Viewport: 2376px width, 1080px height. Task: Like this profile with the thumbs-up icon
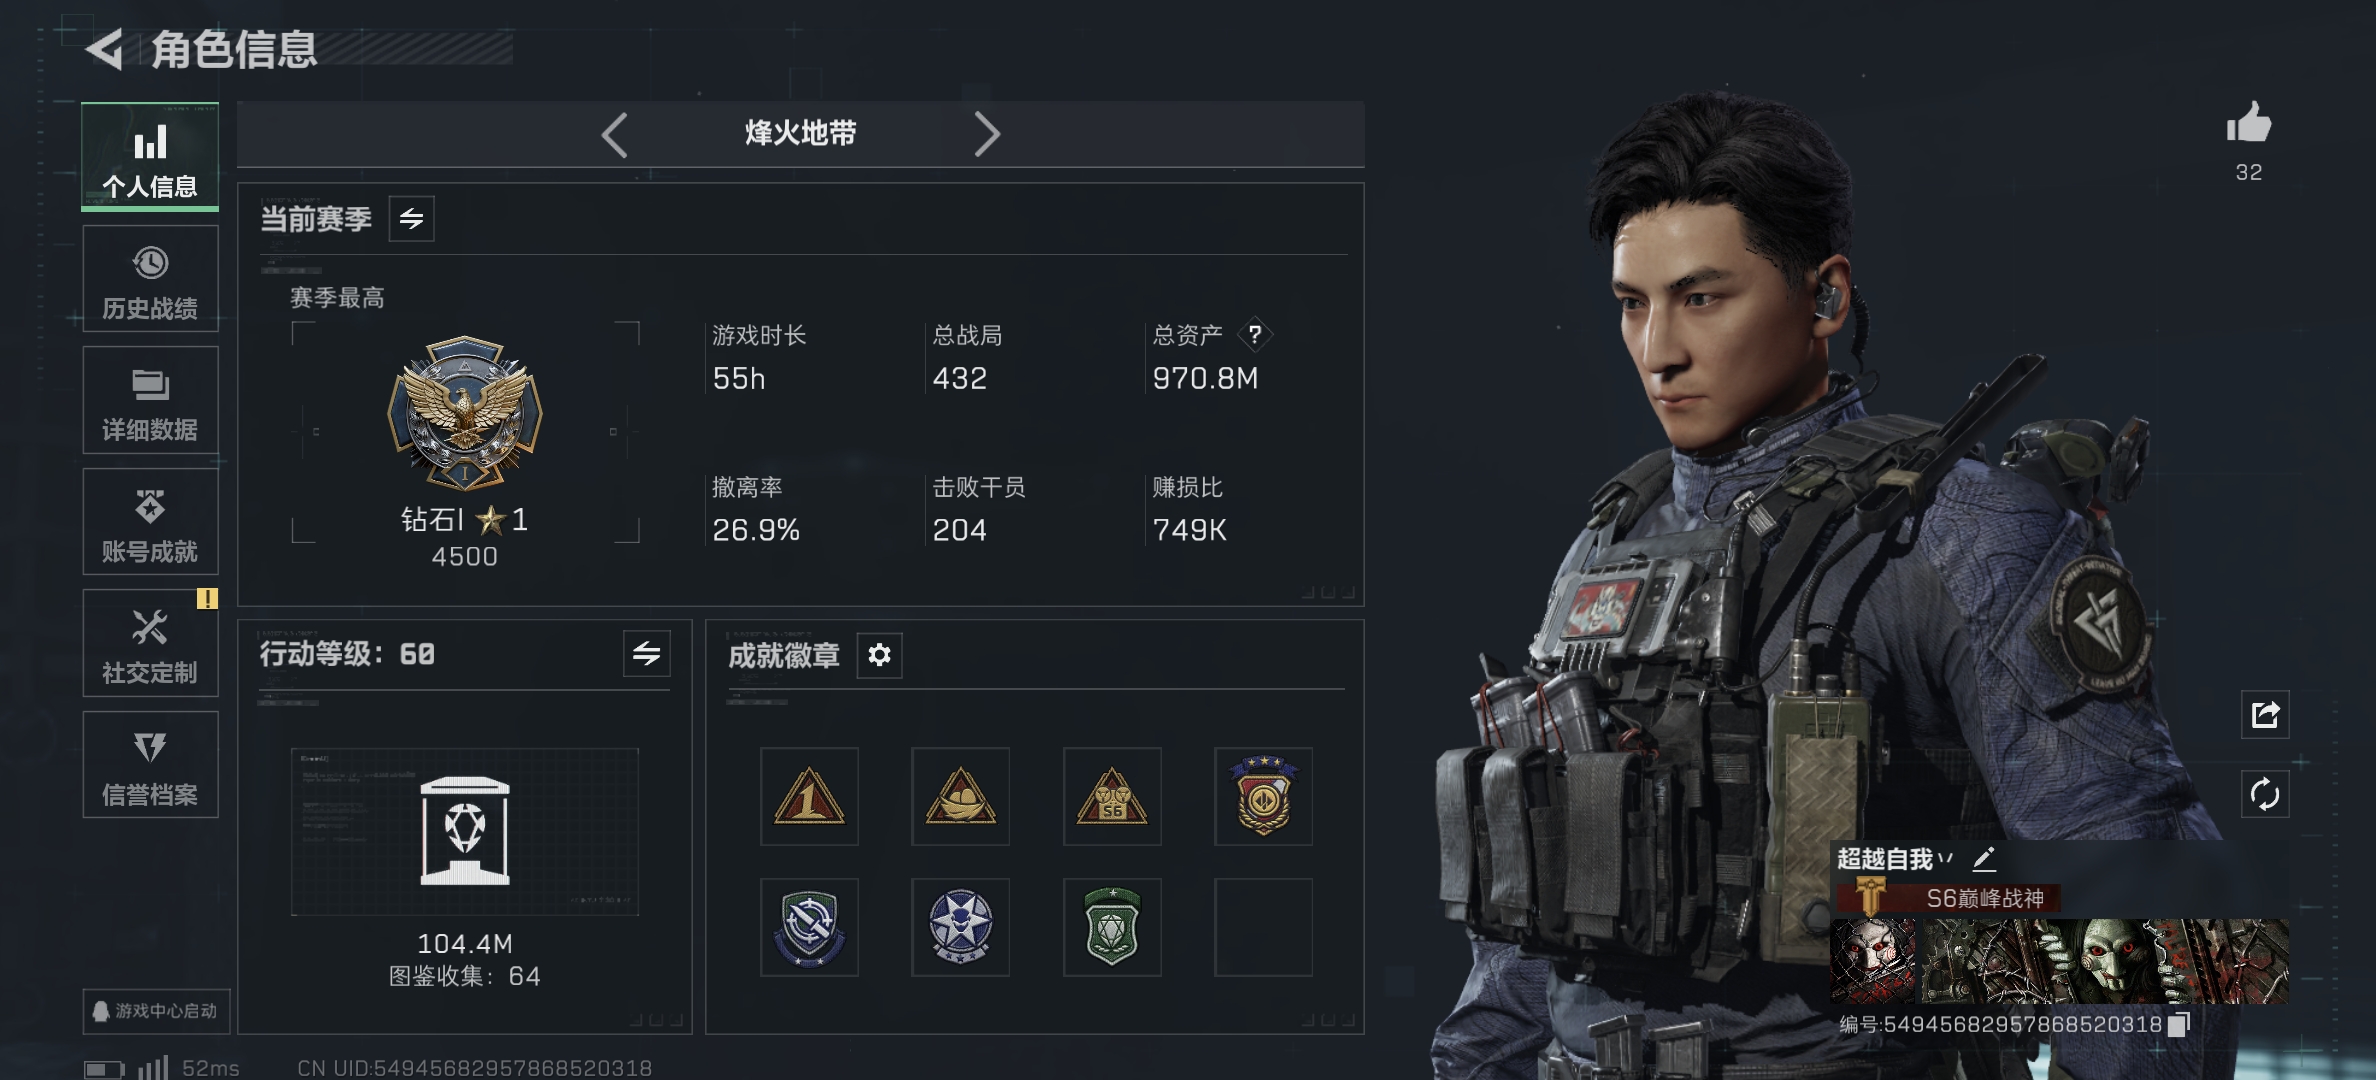2249,122
